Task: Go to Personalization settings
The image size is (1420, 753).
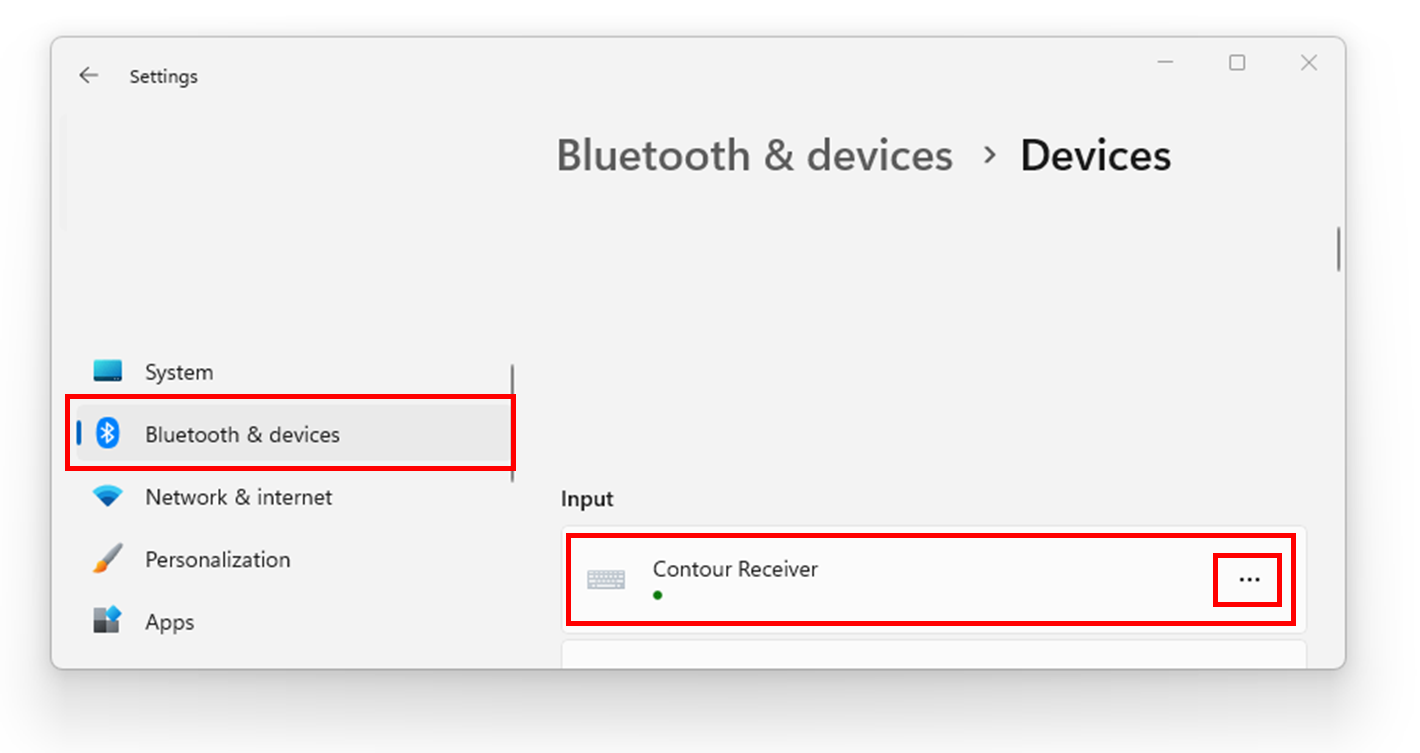Action: pos(217,559)
